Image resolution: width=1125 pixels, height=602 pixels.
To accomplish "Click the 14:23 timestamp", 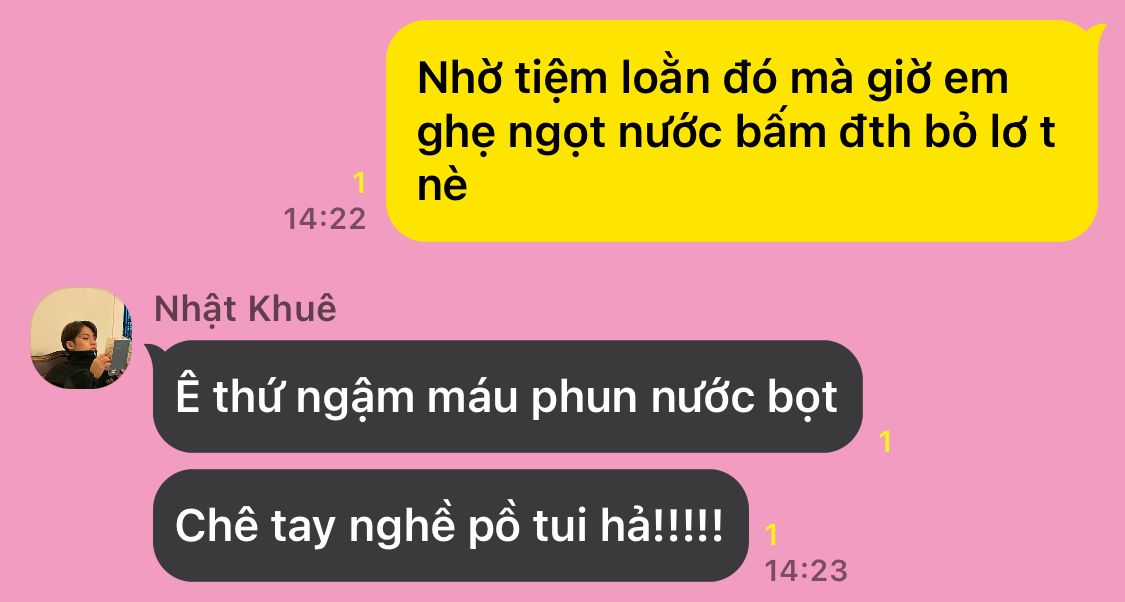I will tap(806, 571).
